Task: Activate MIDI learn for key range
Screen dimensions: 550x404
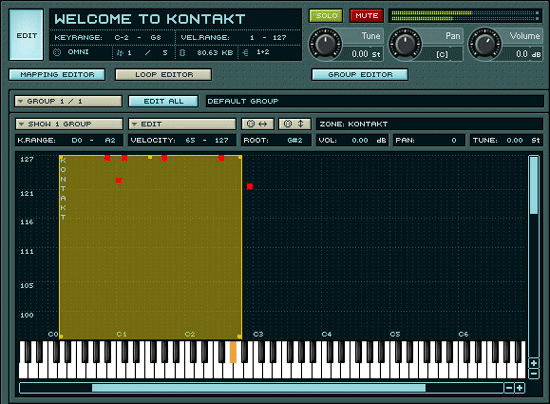Action: pos(257,124)
